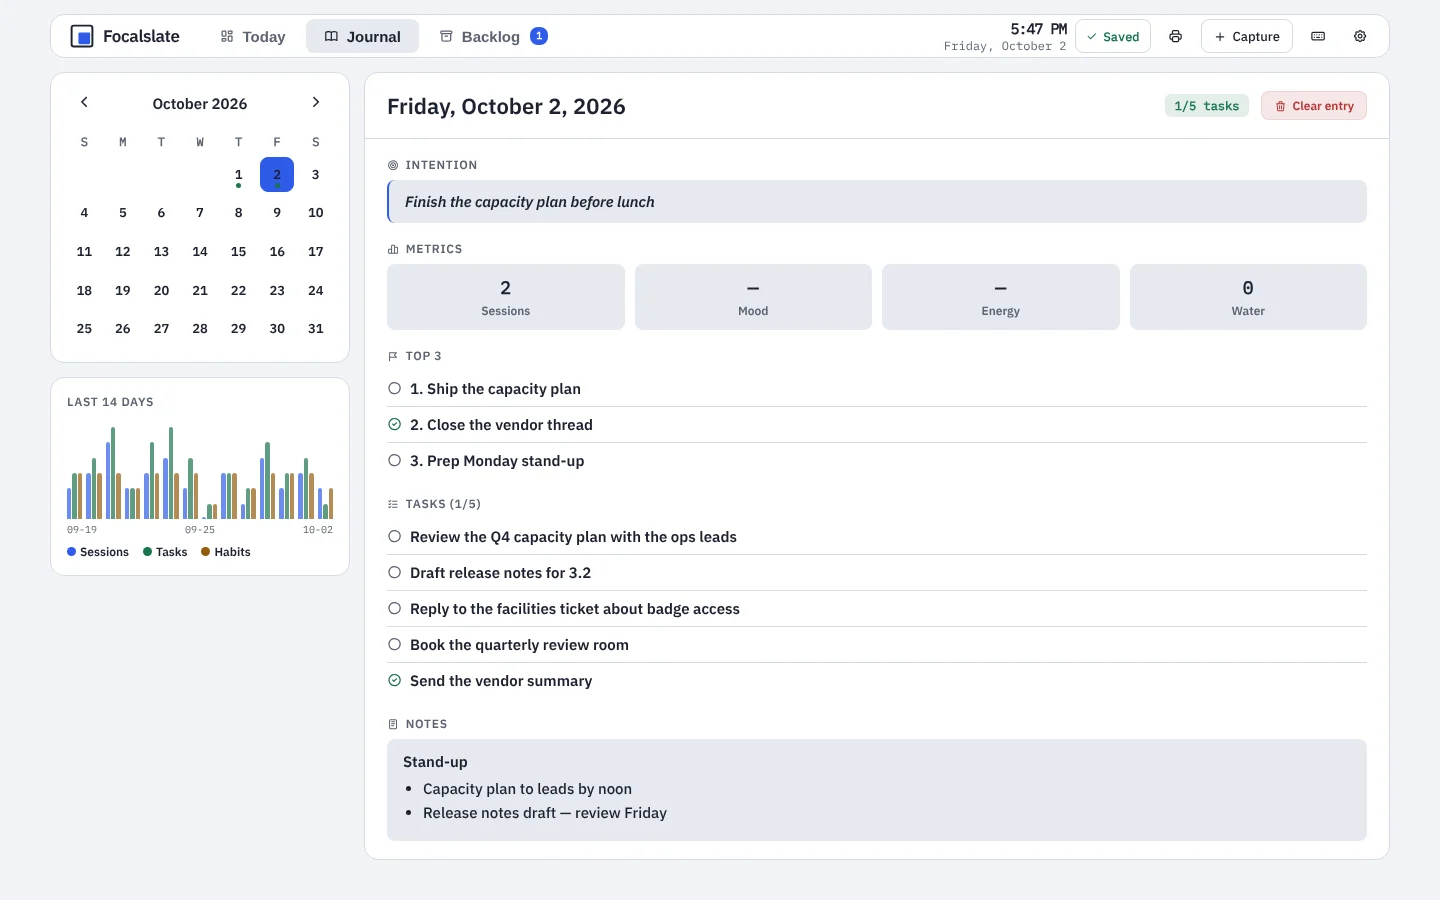
Task: Click 'Book the quarterly review room' text
Action: [x=519, y=645]
